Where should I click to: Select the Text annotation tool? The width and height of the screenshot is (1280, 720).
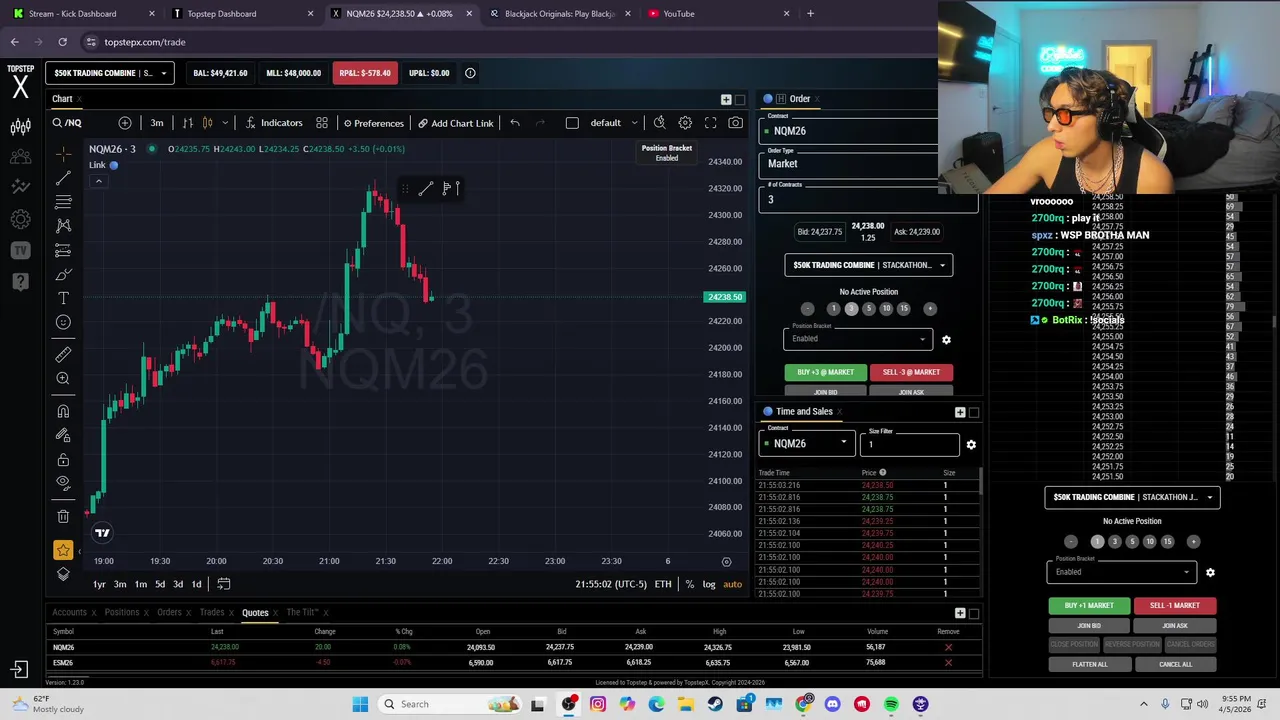(x=63, y=298)
